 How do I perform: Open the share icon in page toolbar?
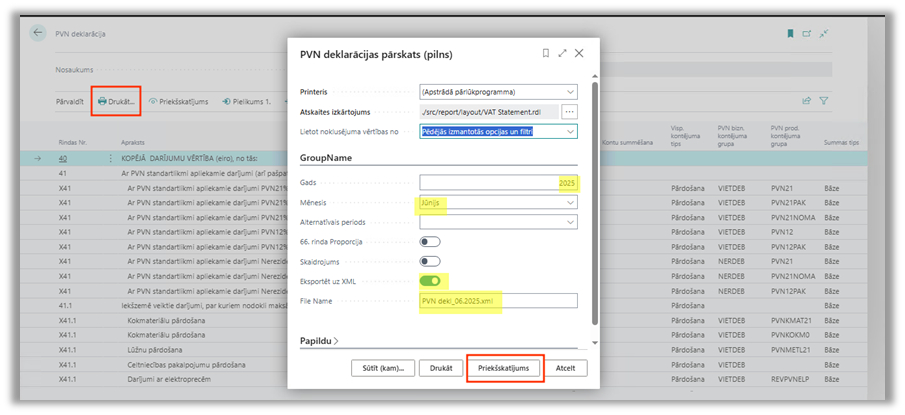(x=806, y=101)
